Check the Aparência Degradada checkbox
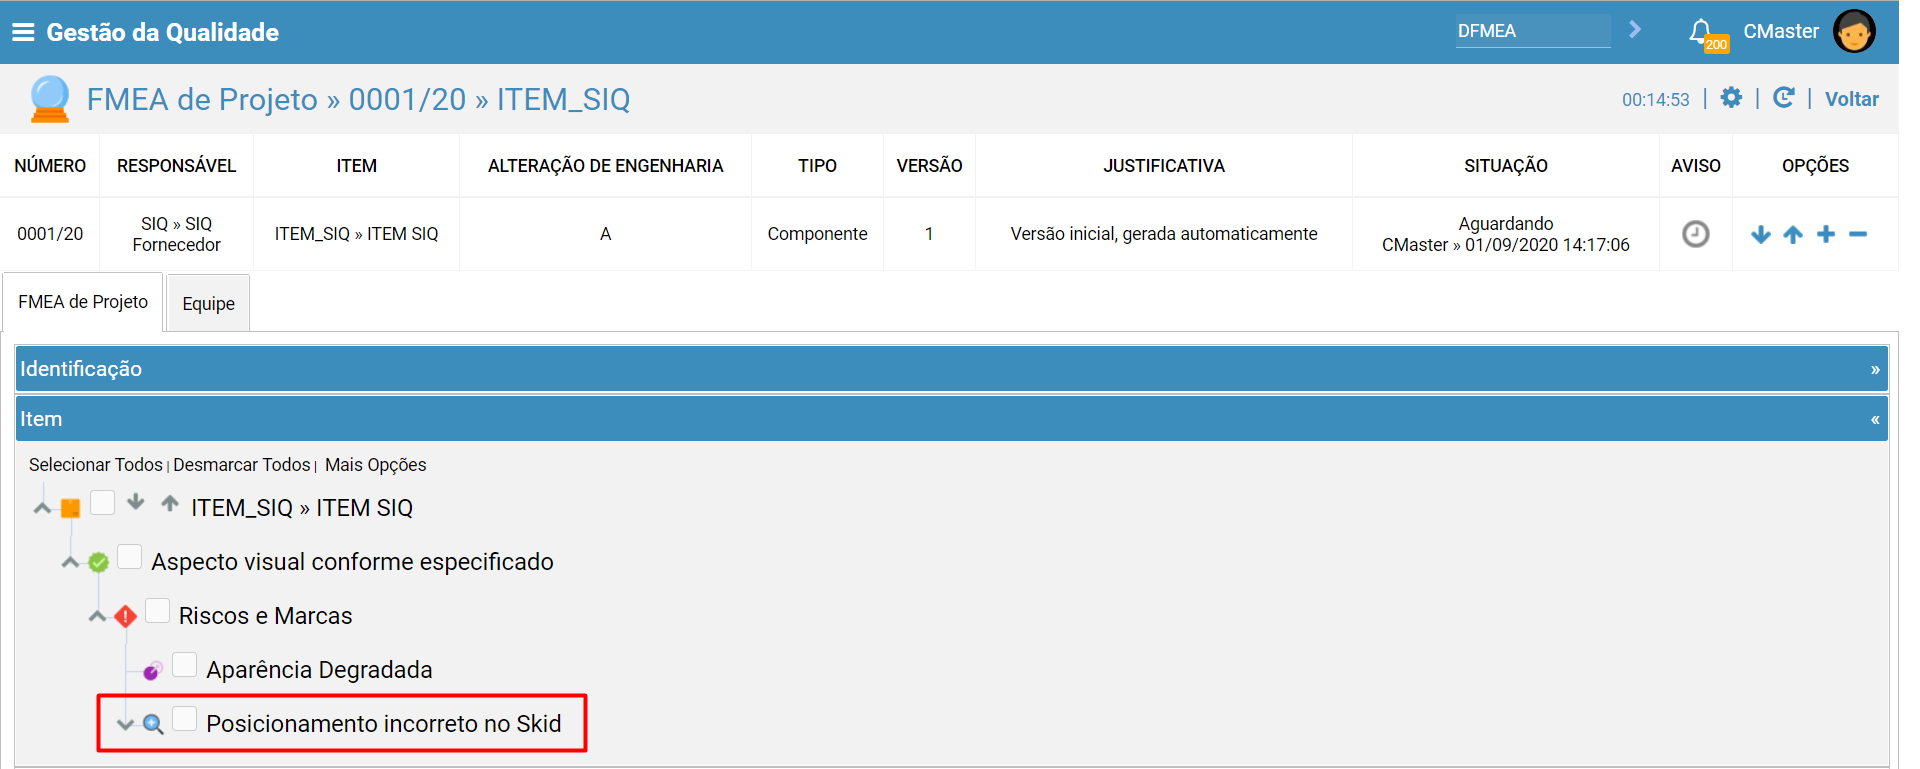Viewport: 1920px width, 769px height. click(x=185, y=664)
